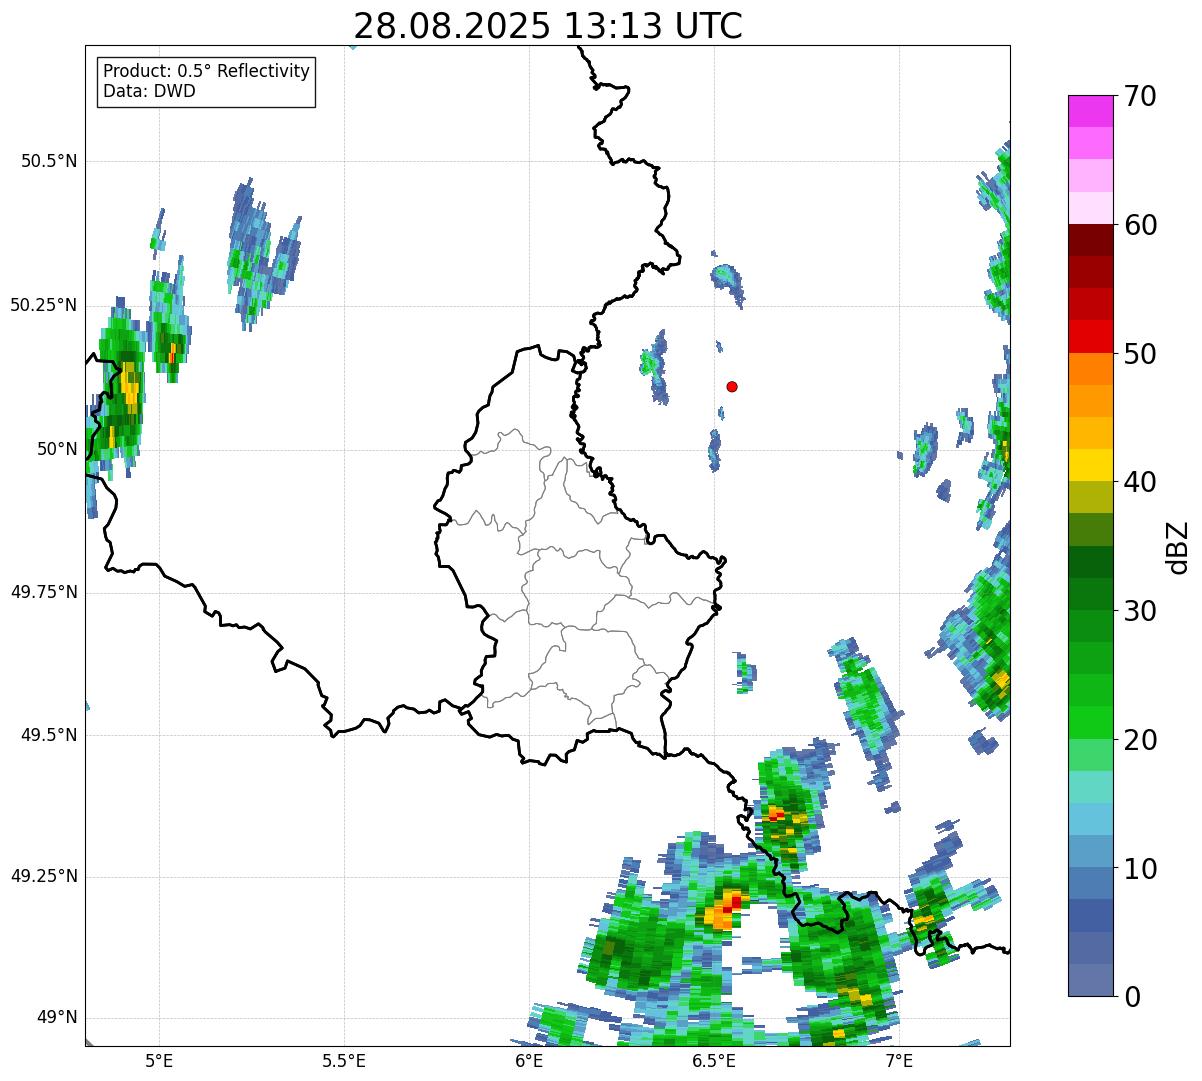Click the pale pink swatch just above 60 dBZ

1090,208
